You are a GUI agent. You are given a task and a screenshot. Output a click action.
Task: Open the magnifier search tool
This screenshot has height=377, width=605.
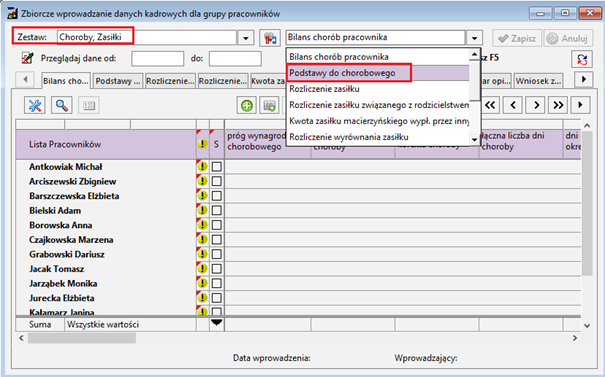[62, 105]
